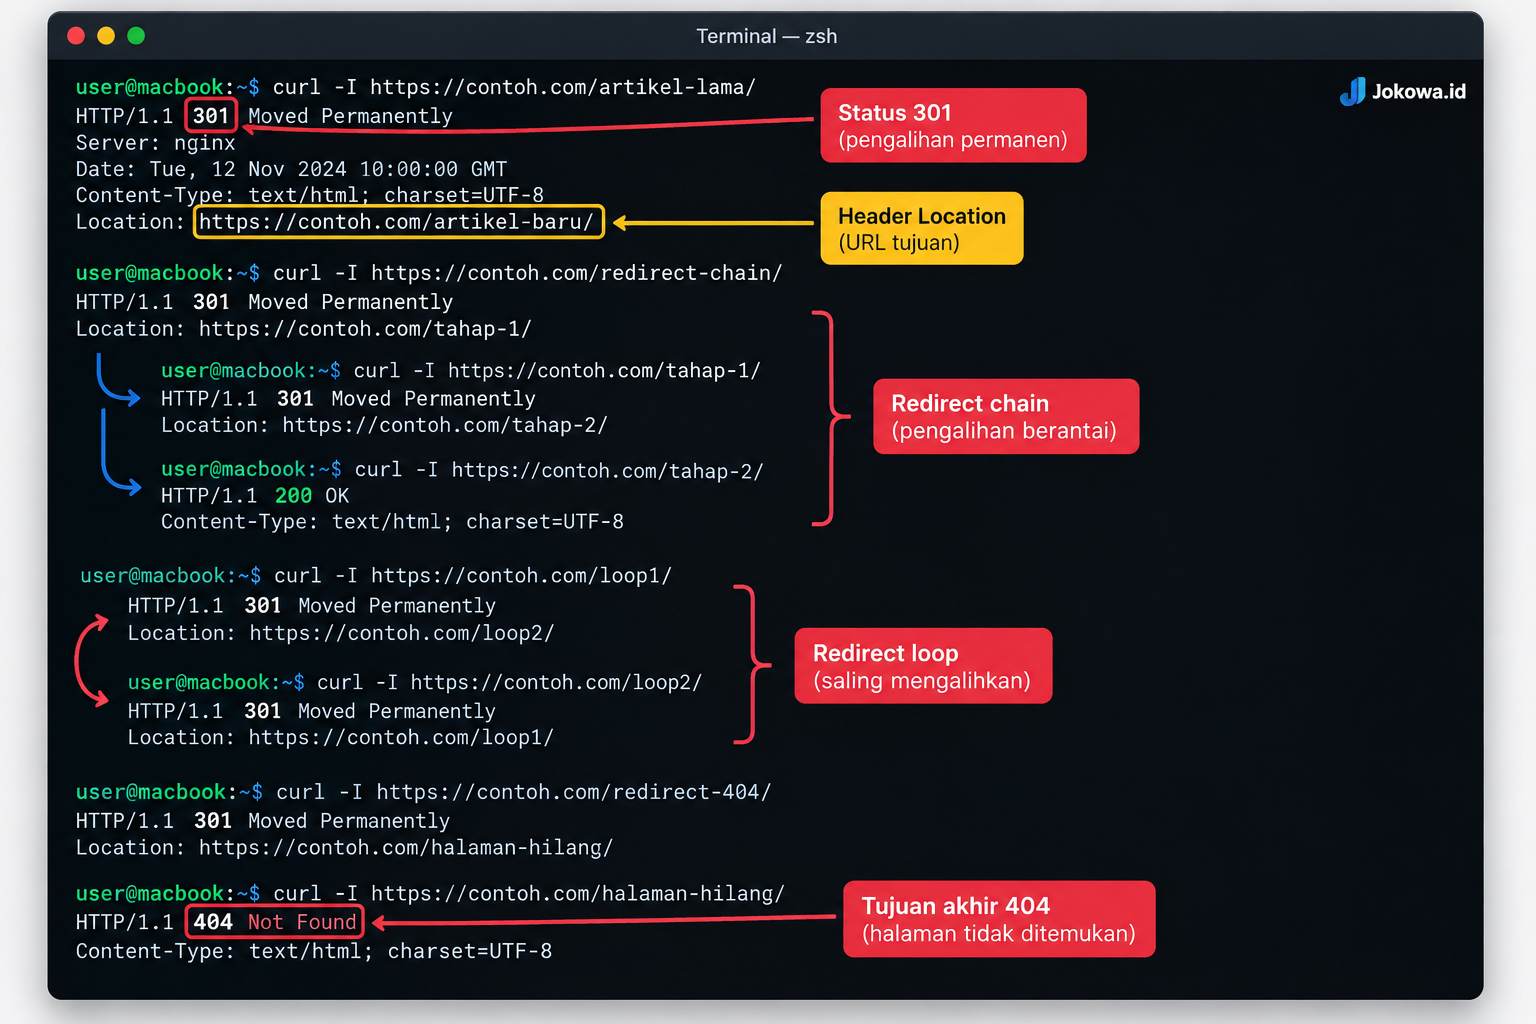Close the Terminal window with the red button
Screen dimensions: 1536x1024
point(76,36)
